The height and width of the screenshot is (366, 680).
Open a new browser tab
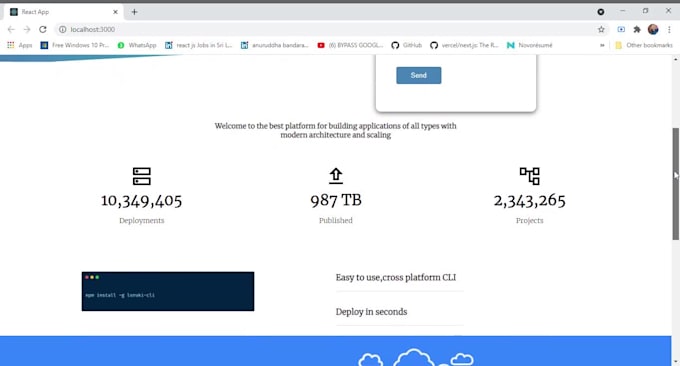[134, 12]
